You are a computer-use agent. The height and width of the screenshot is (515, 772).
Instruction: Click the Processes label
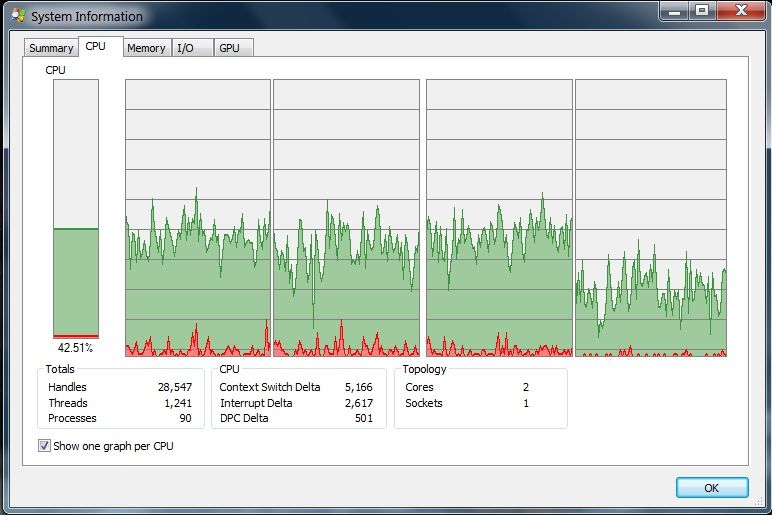tap(72, 418)
